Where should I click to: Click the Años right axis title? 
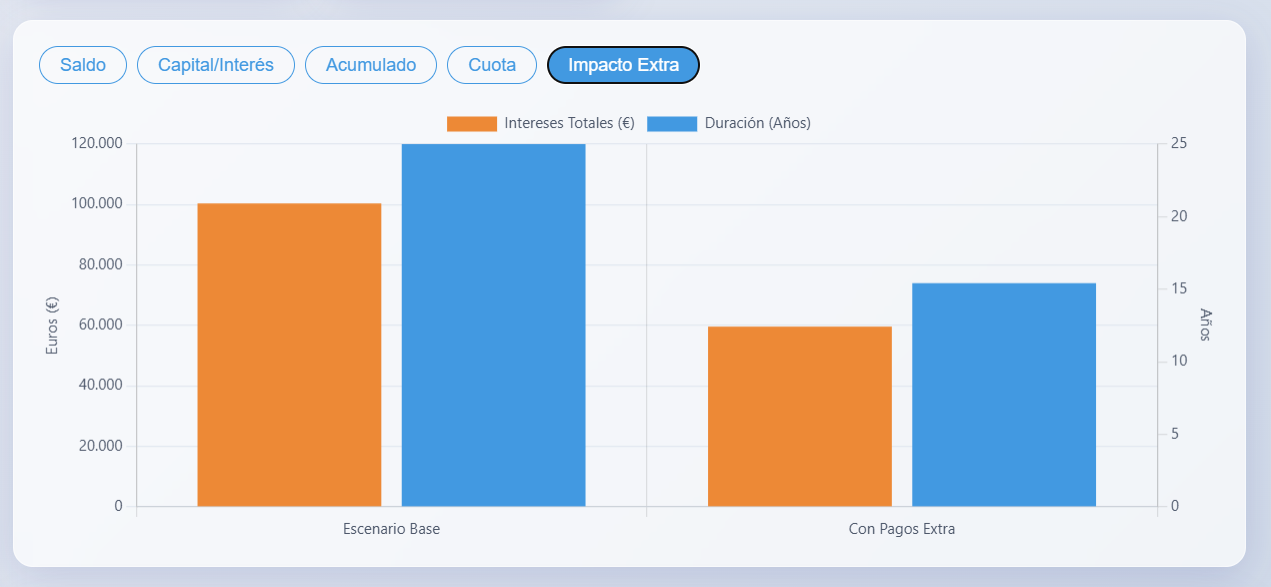1205,325
